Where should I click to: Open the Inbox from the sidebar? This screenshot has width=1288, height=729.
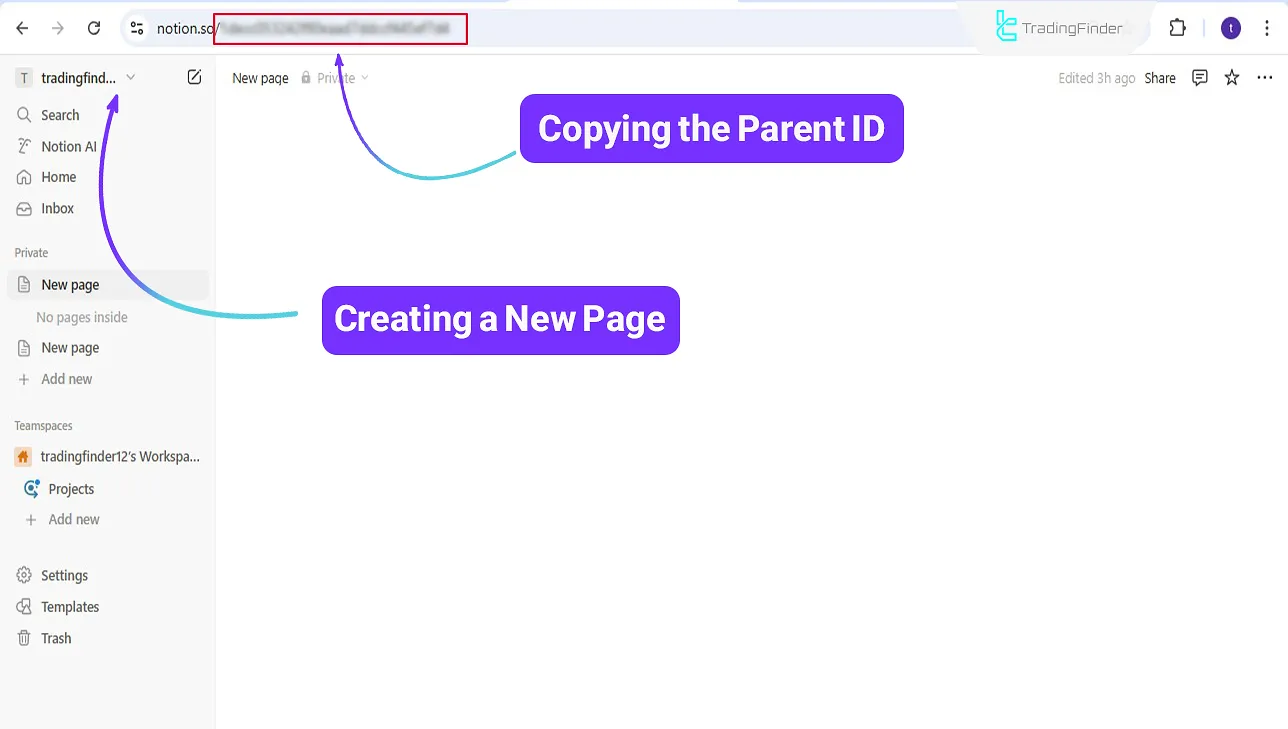[x=56, y=208]
